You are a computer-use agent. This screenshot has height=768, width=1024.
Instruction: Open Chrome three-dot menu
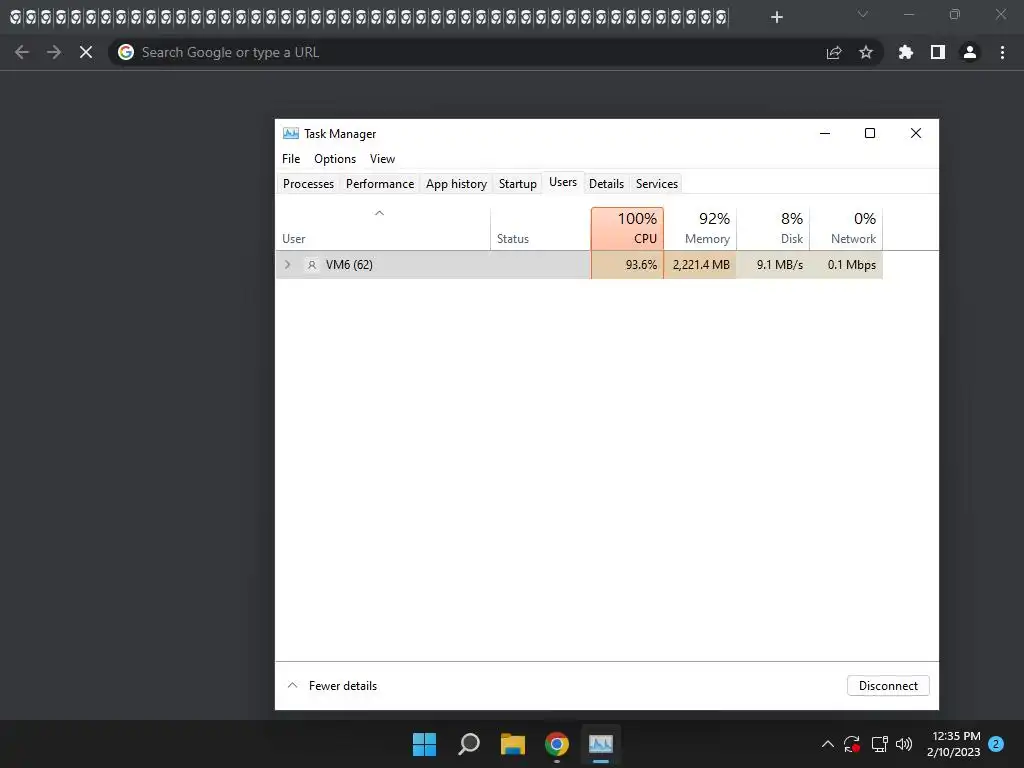click(1002, 52)
